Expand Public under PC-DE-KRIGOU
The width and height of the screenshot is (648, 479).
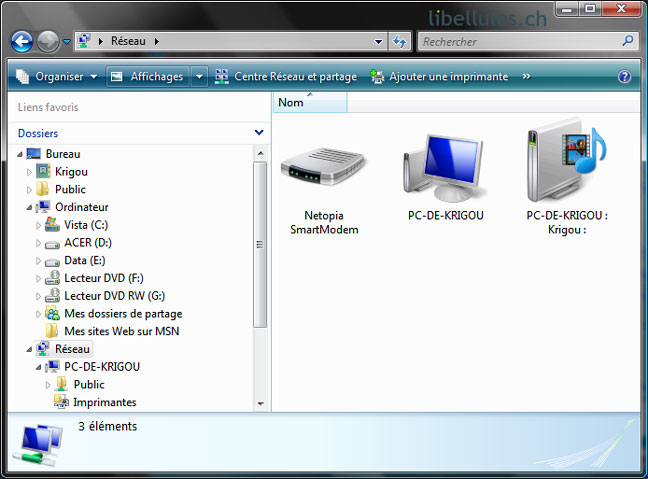pyautogui.click(x=48, y=385)
